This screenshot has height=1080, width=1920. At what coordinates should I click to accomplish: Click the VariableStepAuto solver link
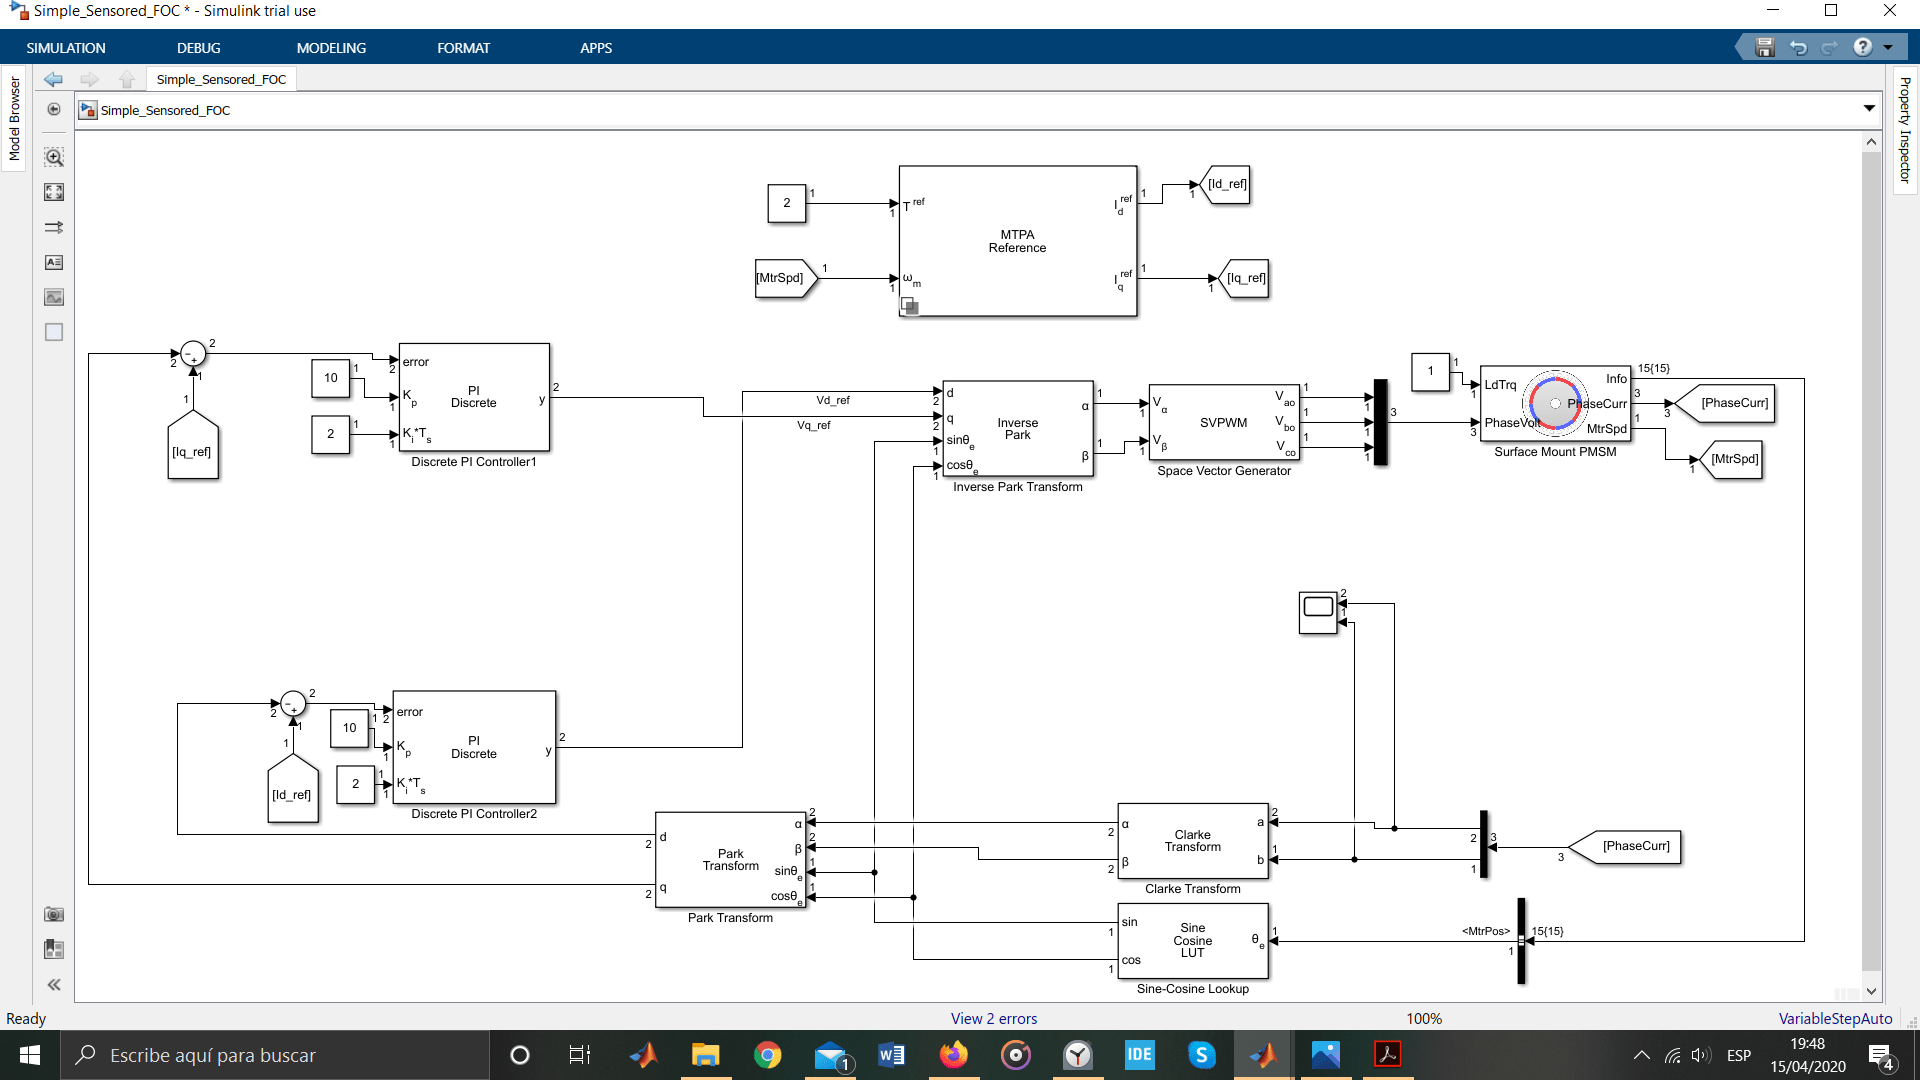(1835, 1018)
